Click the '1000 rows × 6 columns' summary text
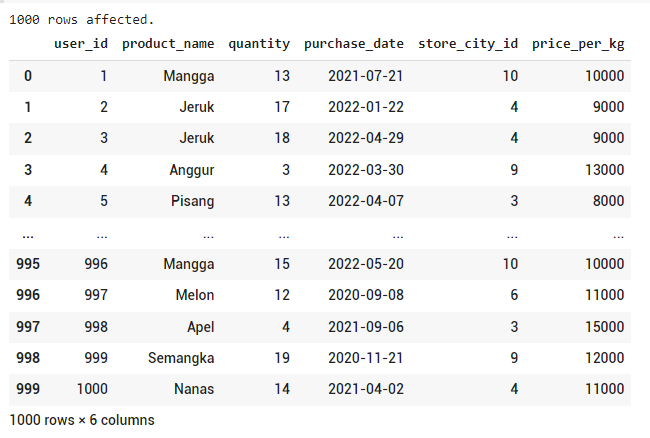 82,420
